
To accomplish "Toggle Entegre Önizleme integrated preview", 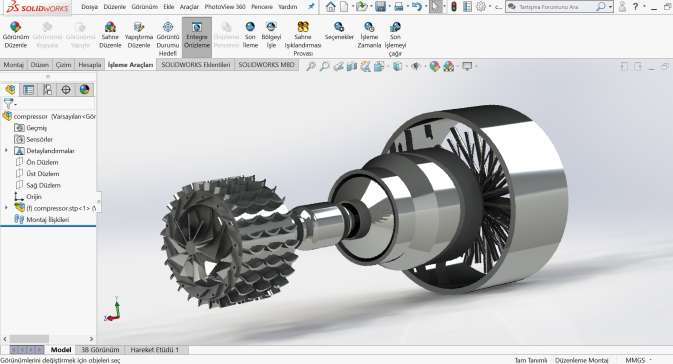I will pos(197,37).
